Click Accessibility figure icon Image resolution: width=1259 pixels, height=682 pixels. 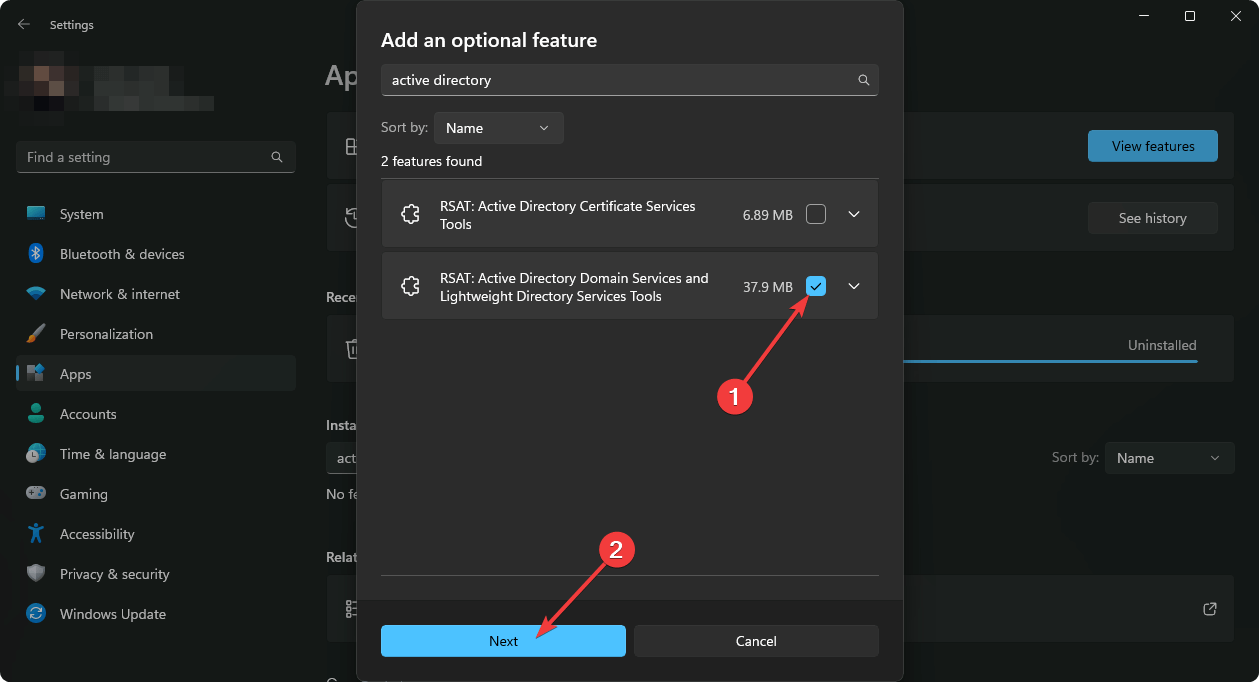click(x=36, y=534)
